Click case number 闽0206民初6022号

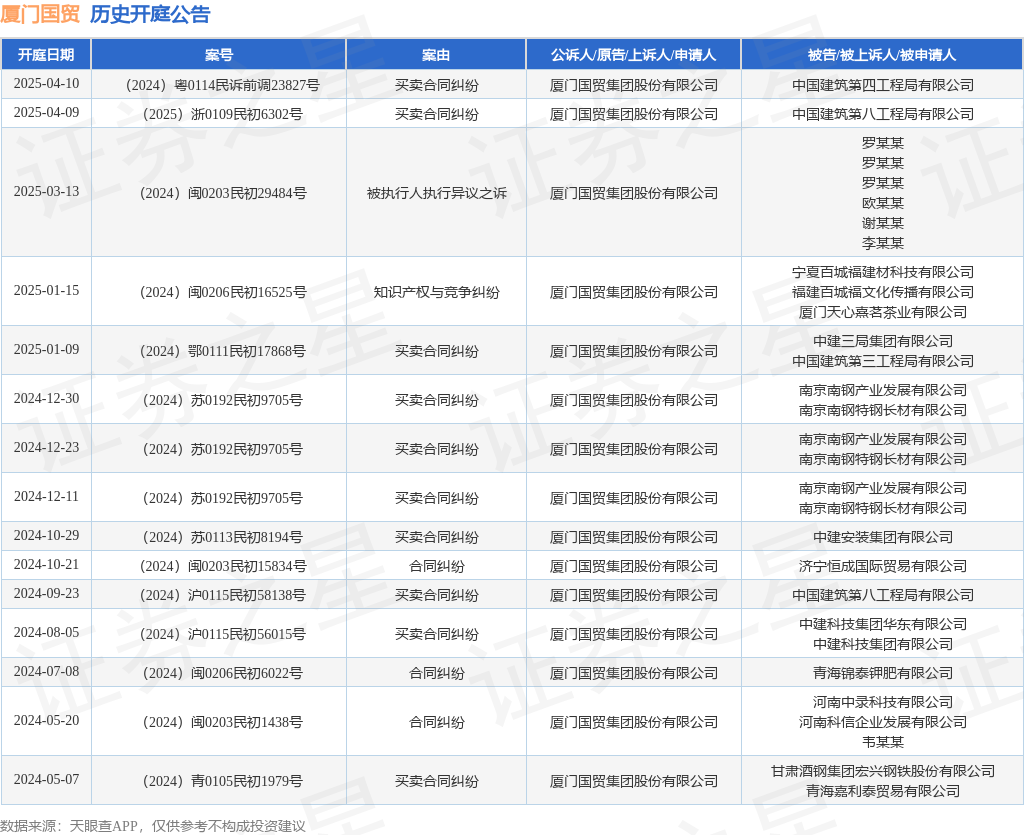[222, 673]
